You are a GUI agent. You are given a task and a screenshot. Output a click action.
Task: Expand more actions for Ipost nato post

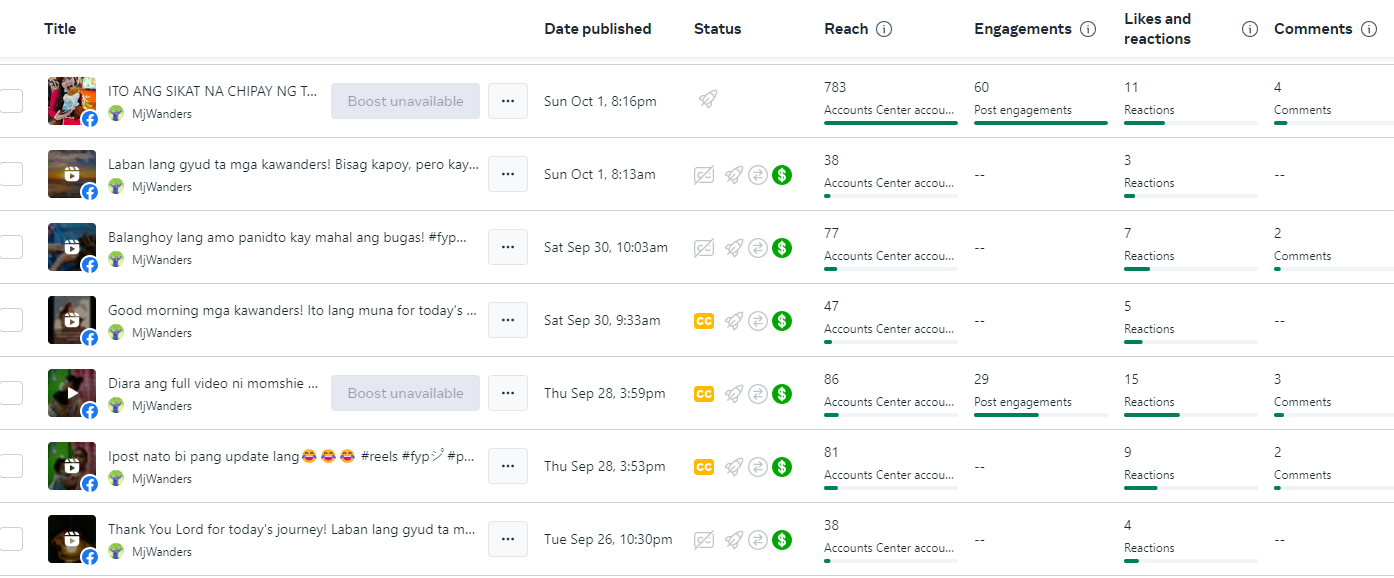508,466
